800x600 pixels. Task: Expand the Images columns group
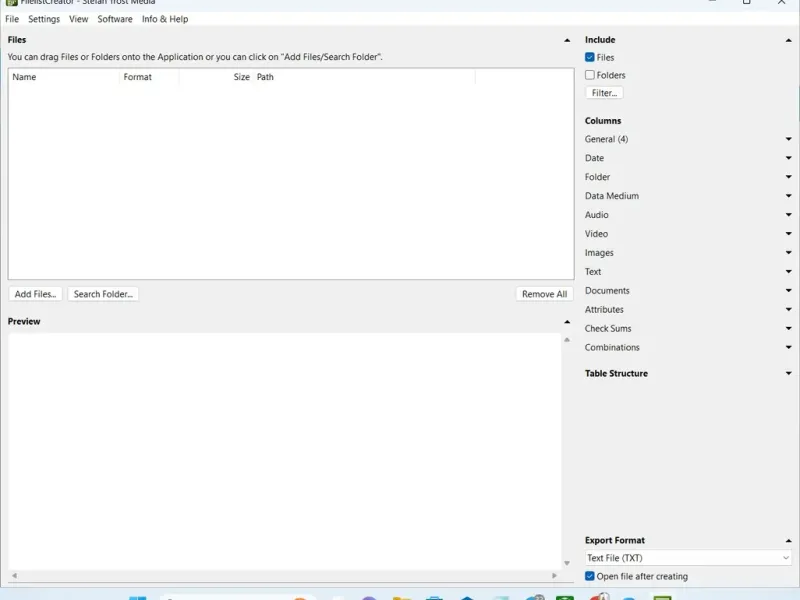tap(788, 253)
